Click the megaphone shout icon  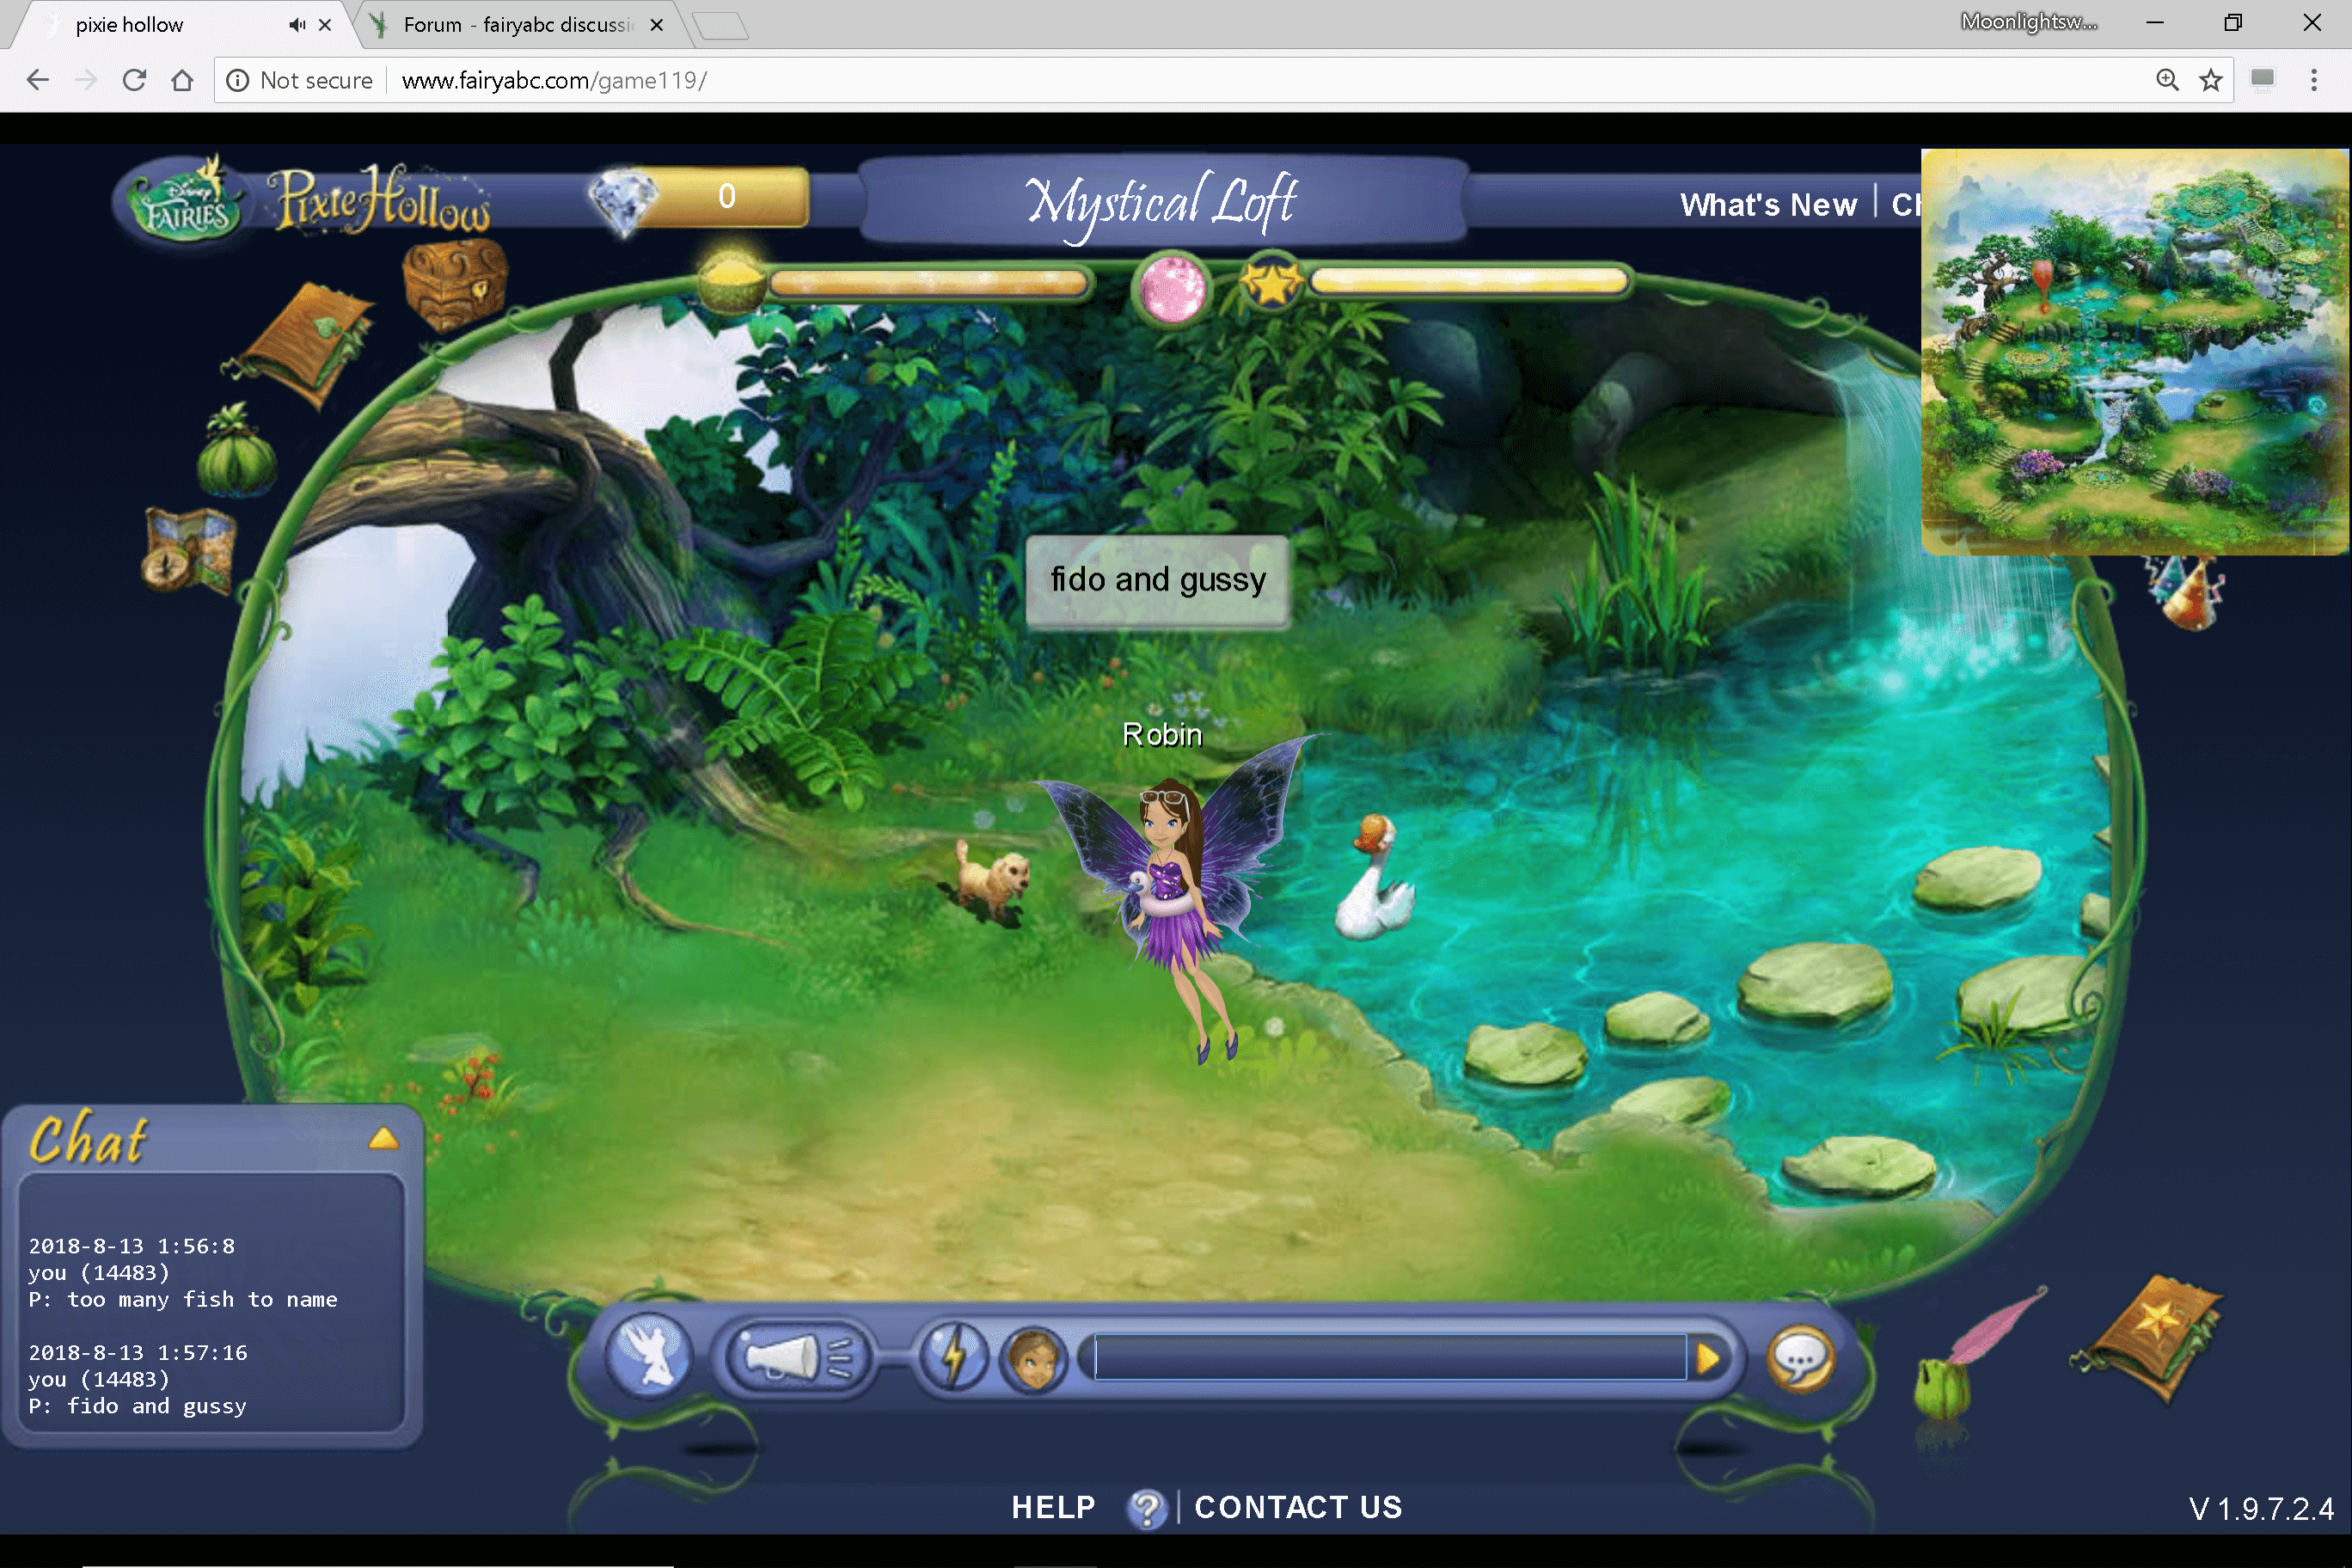coord(795,1357)
